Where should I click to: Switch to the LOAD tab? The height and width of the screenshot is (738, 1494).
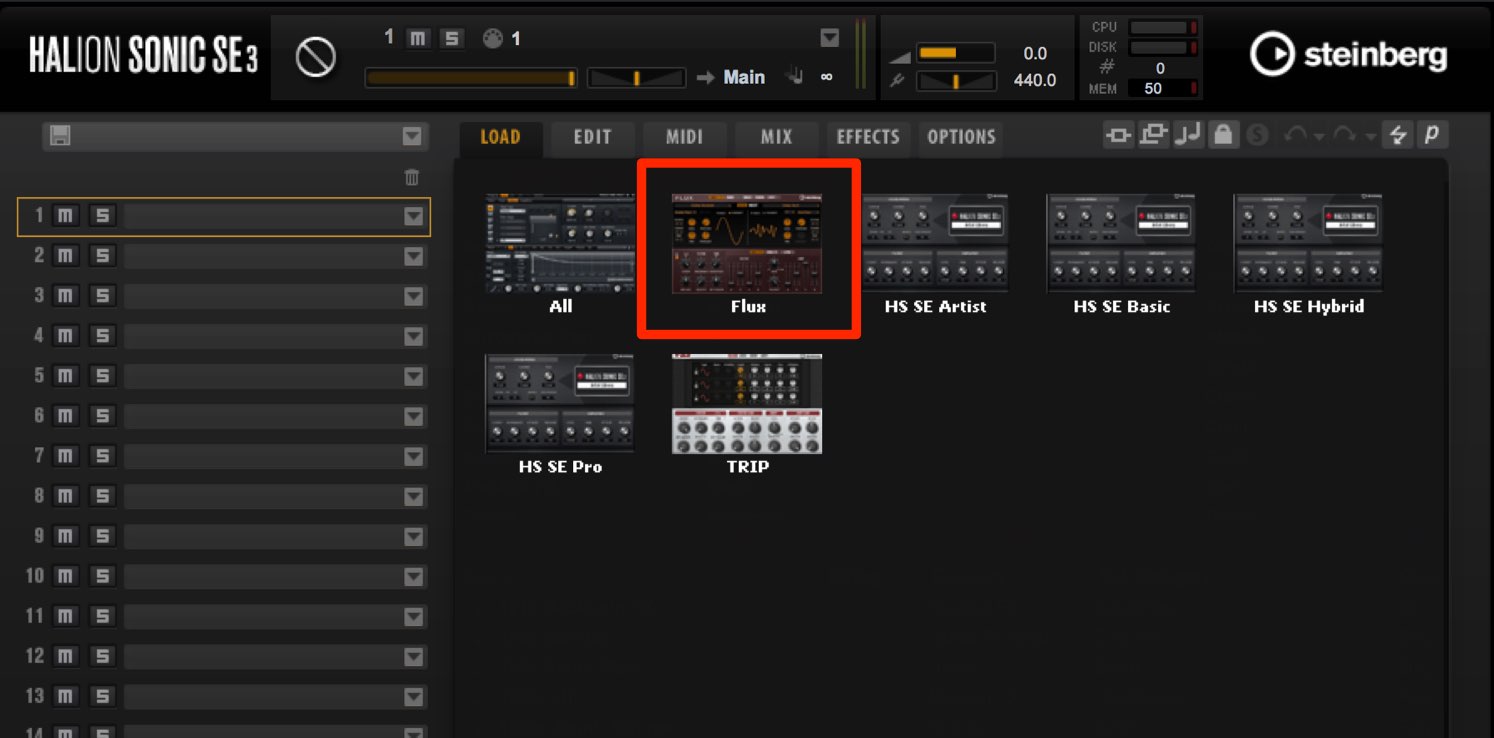pos(500,137)
